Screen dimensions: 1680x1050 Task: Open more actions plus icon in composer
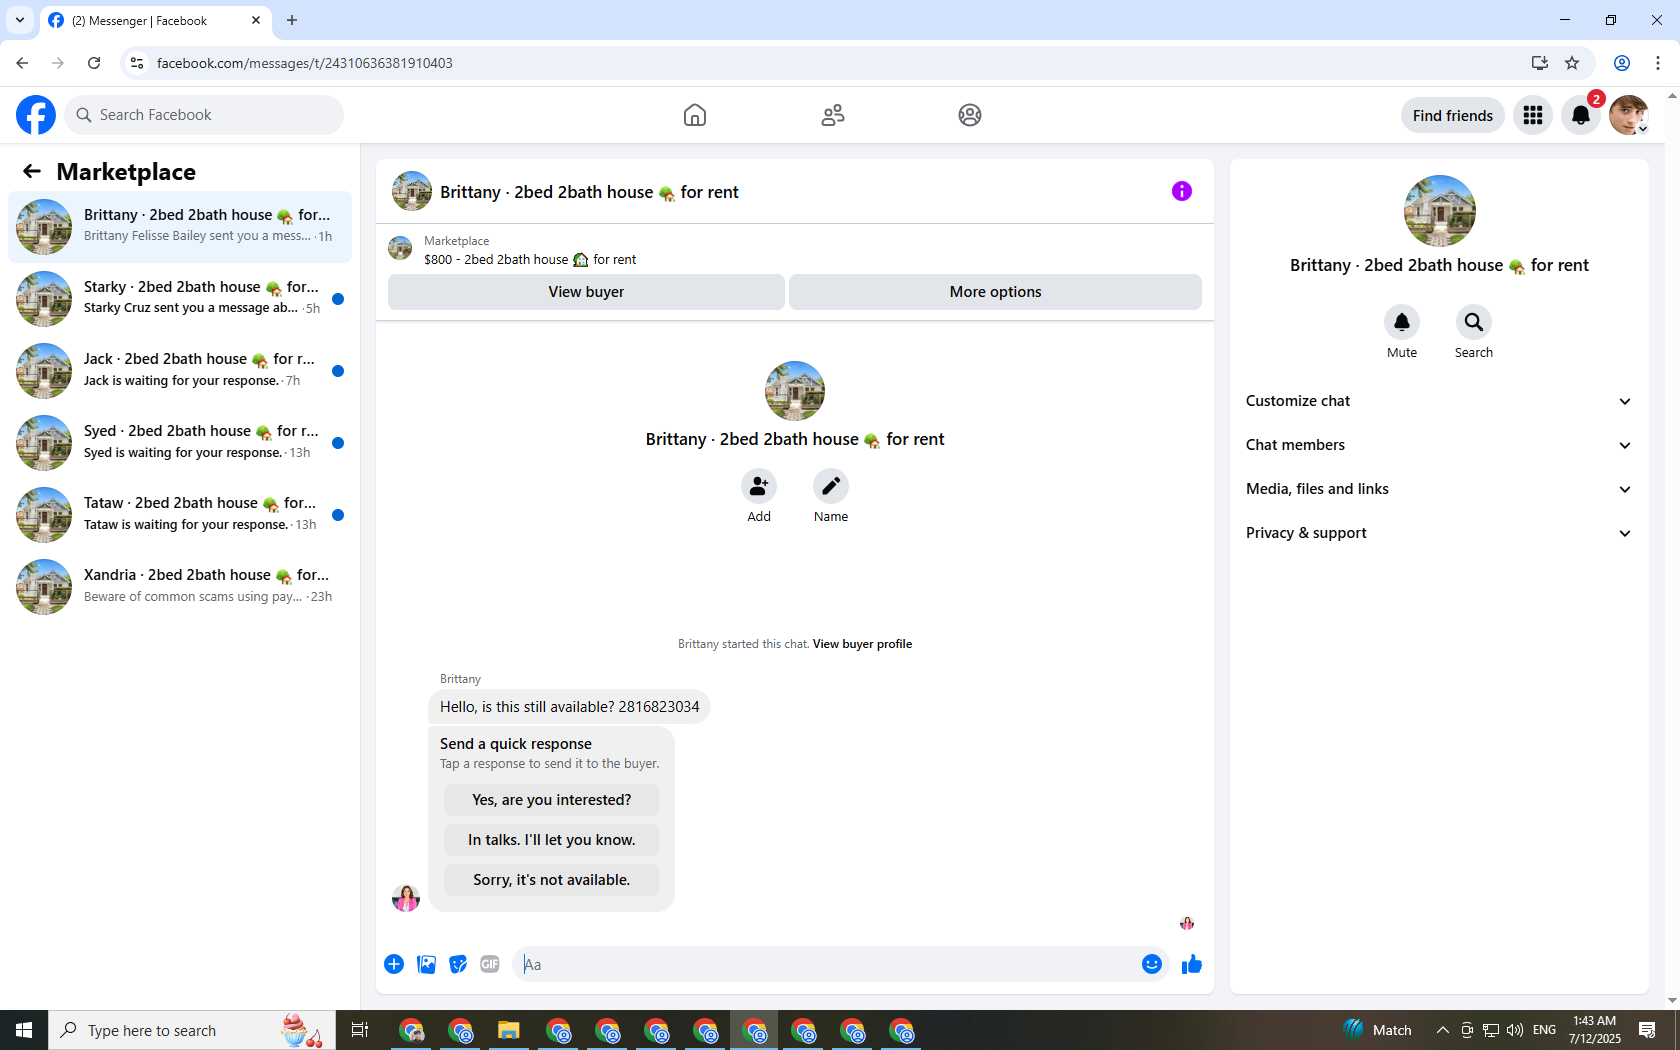pyautogui.click(x=394, y=964)
